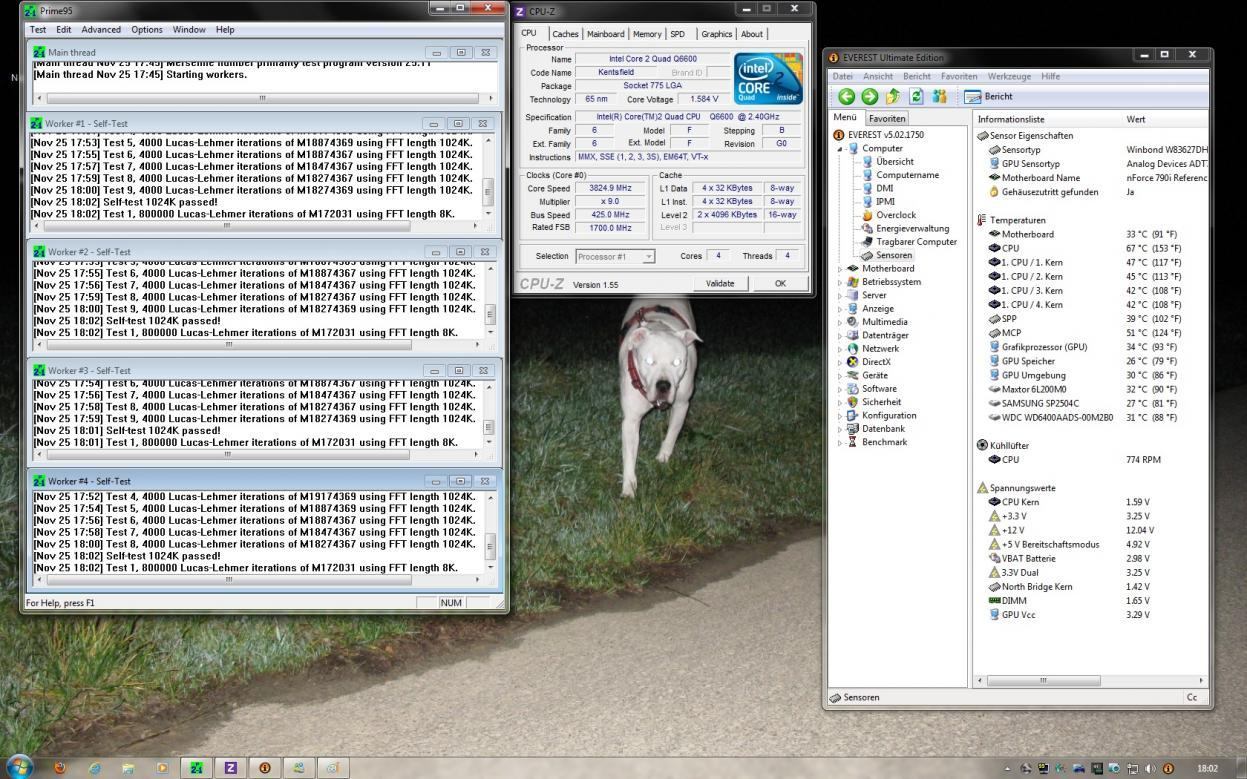Open the Window menu in Prime95
The image size is (1247, 779).
[189, 30]
